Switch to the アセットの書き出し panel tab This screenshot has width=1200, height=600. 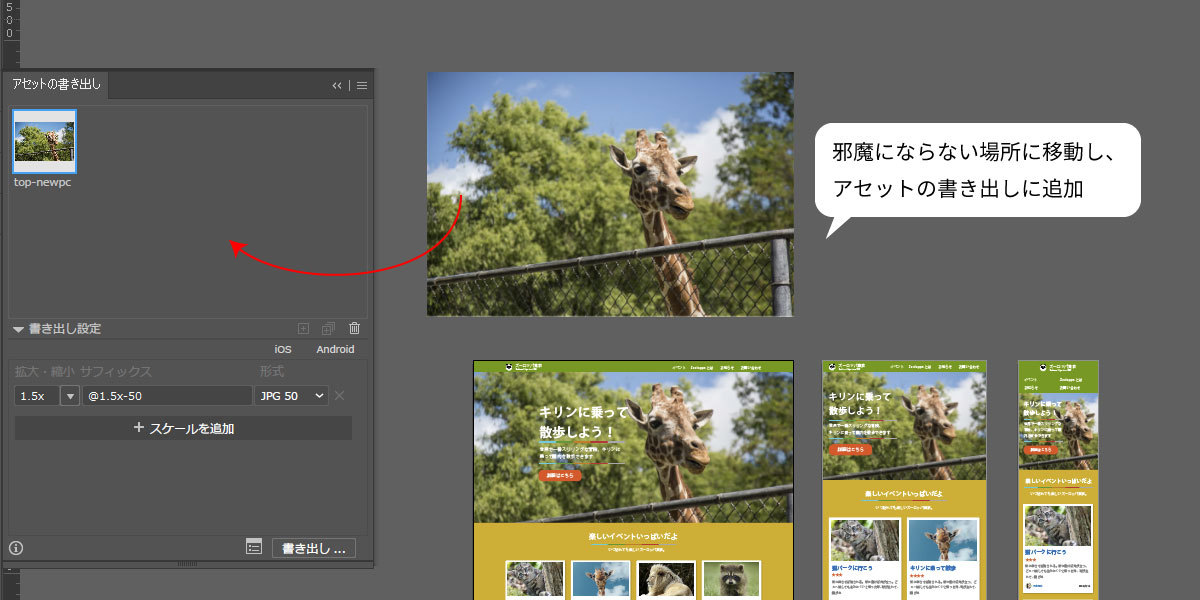pos(56,85)
